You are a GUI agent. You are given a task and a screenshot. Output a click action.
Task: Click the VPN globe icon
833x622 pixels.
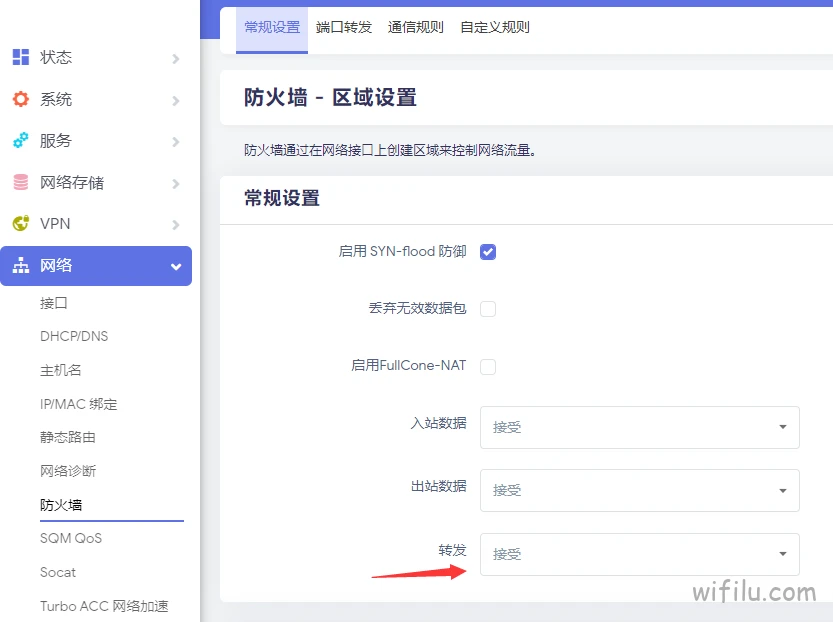21,224
